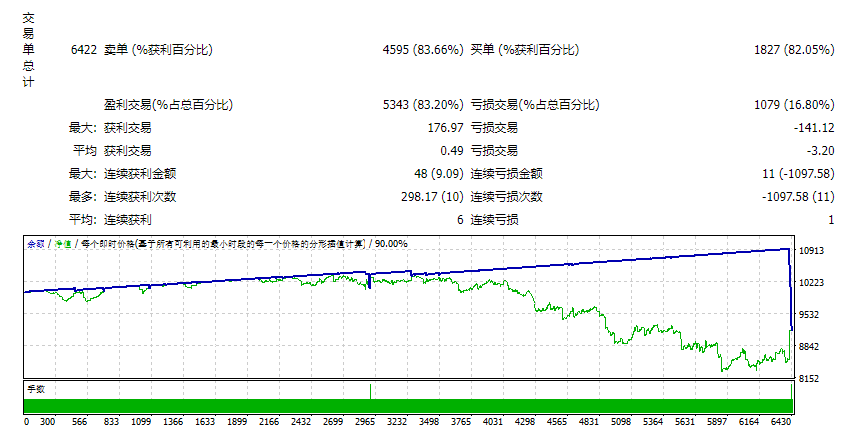Select the average loss trade value -3.20
853x432 pixels.
pos(821,151)
